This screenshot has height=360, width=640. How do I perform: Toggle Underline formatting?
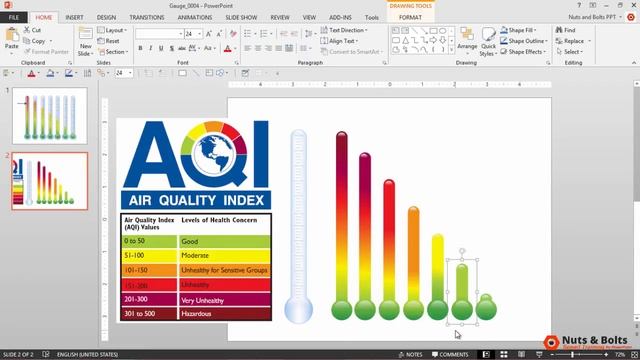pos(161,49)
